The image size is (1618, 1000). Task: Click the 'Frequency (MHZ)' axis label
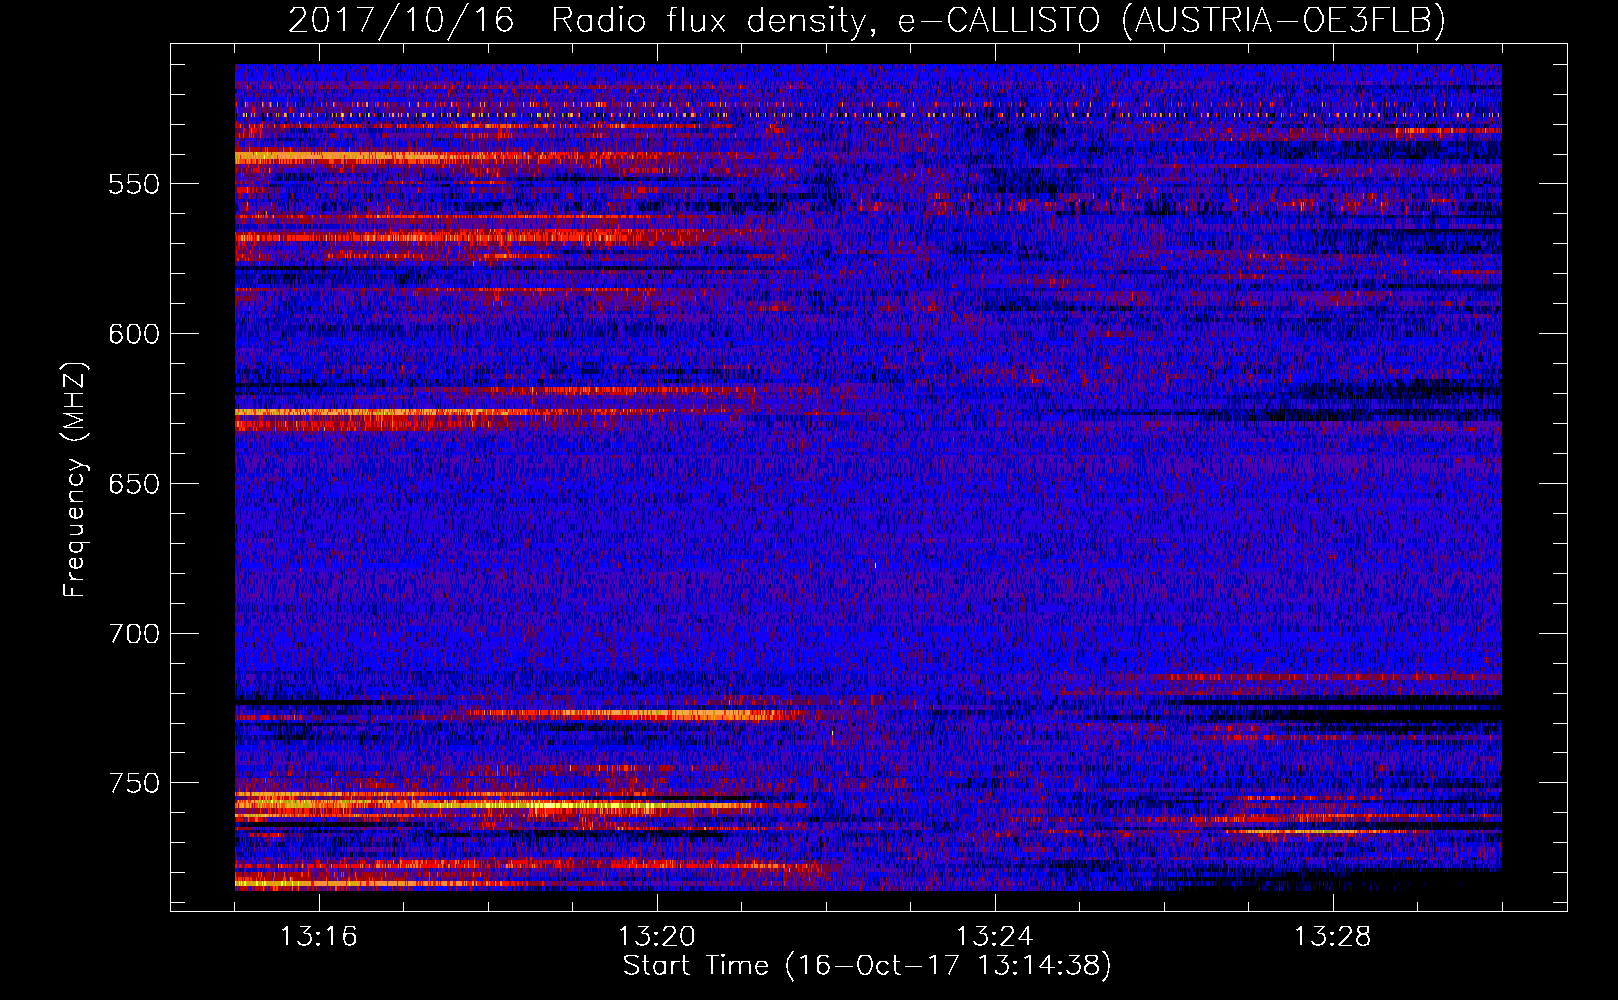[x=75, y=480]
